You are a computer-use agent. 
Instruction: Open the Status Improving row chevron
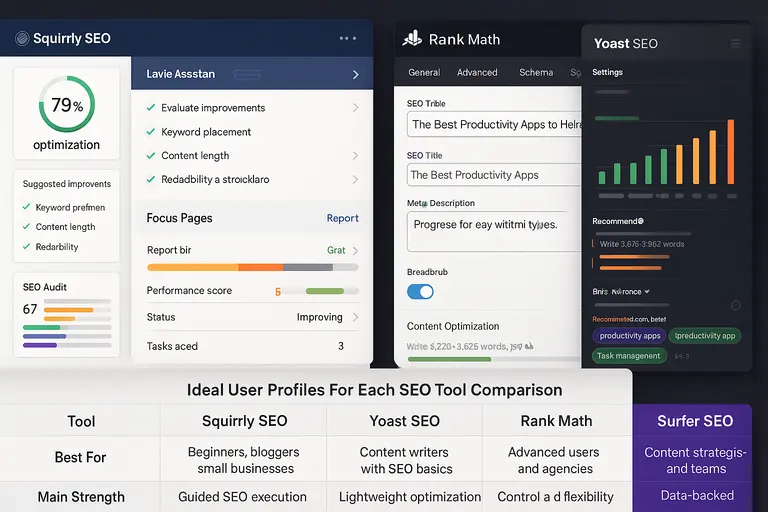click(x=356, y=317)
